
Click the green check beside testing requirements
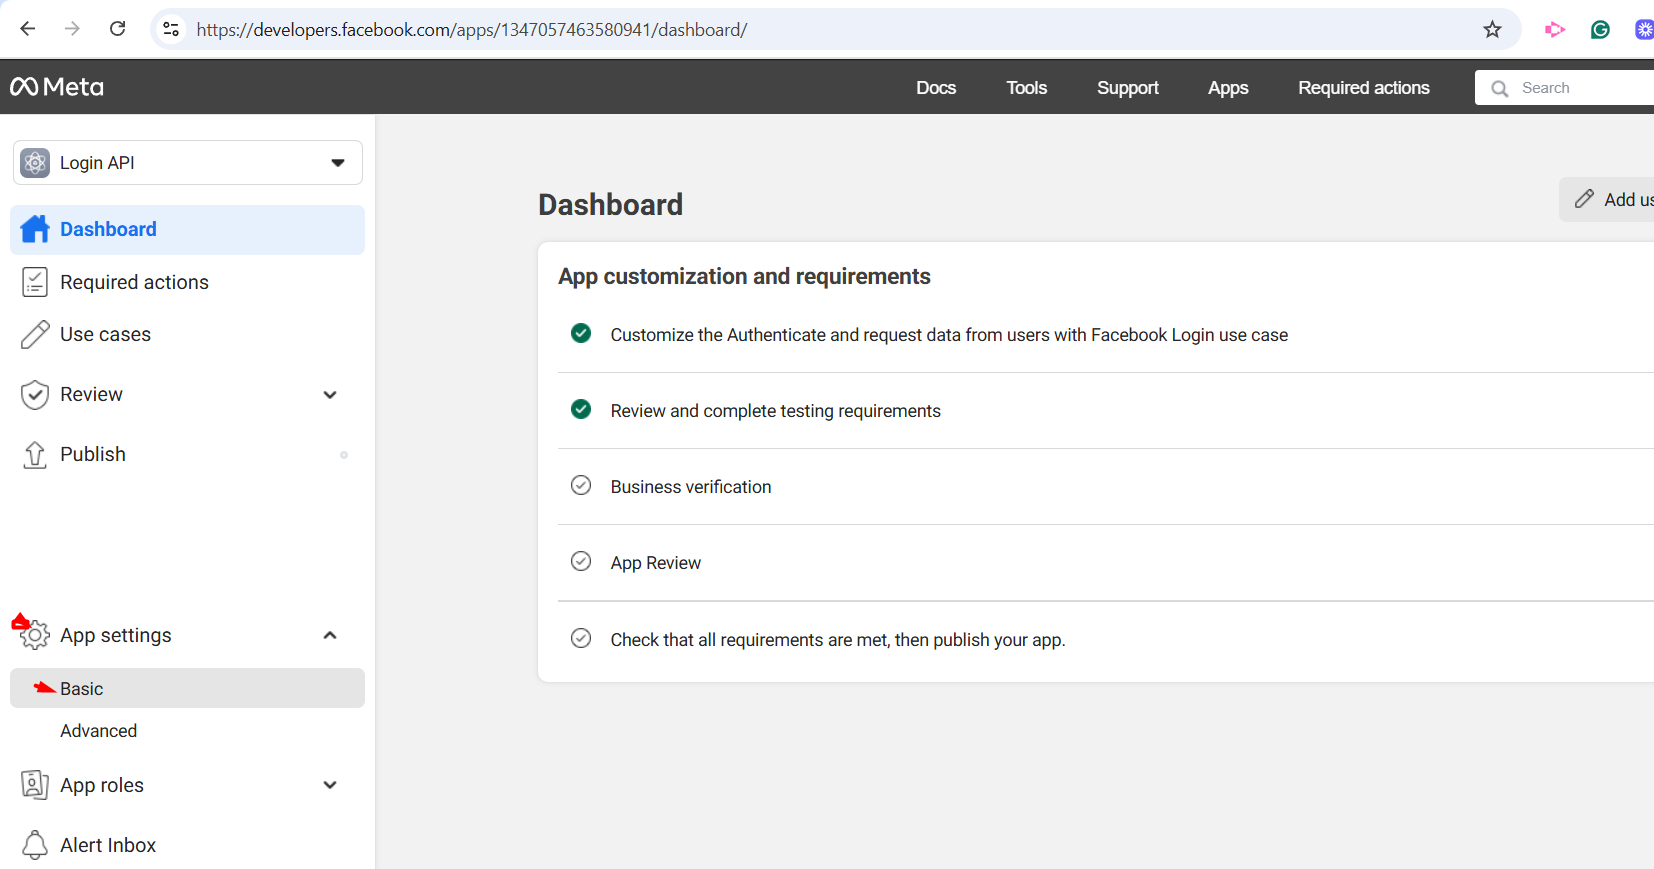[581, 409]
